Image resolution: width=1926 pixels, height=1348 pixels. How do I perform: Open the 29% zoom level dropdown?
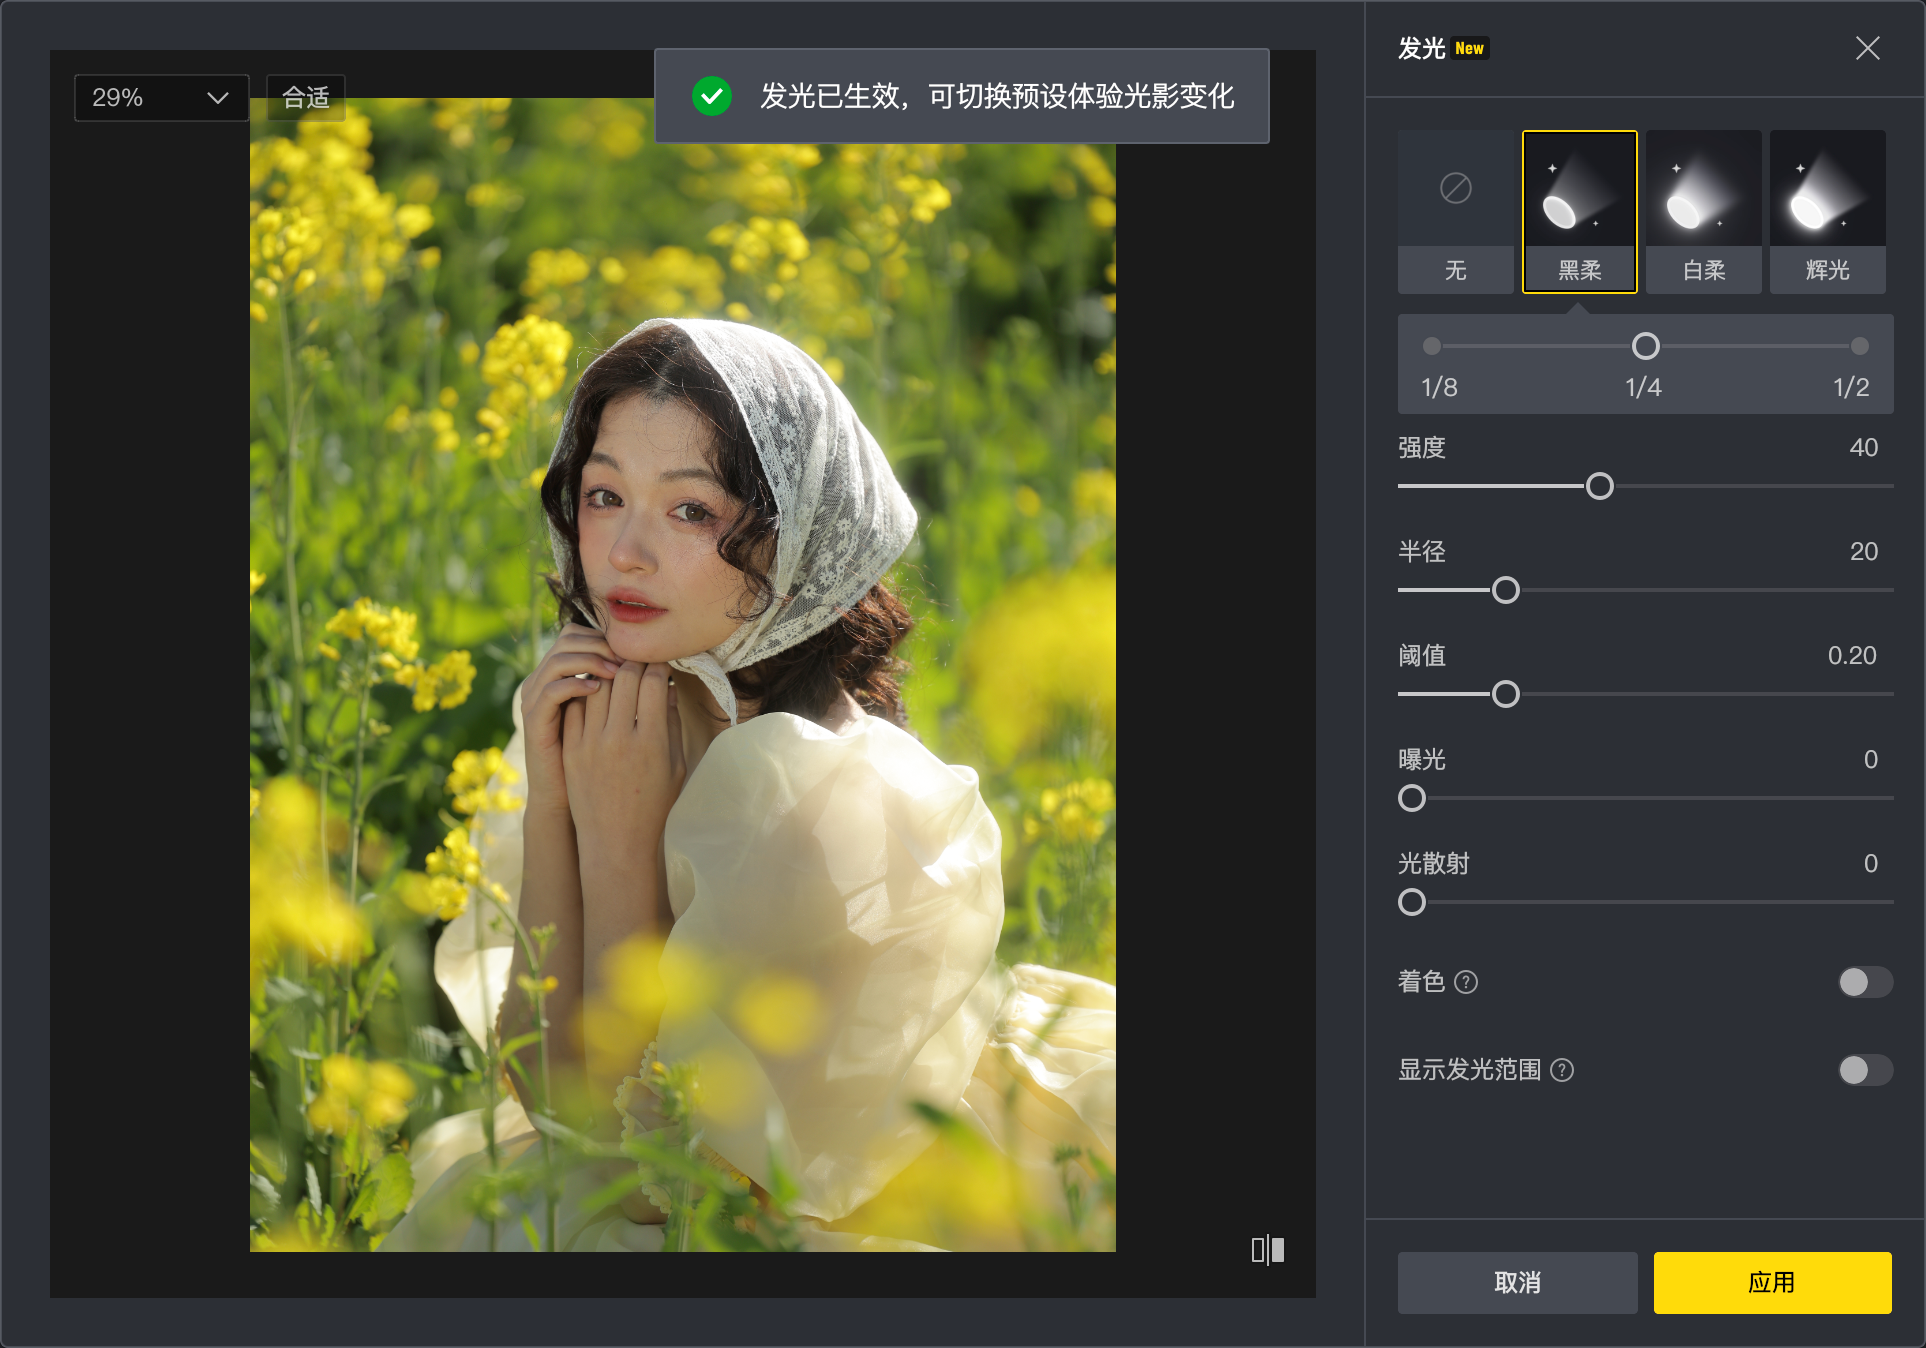[x=160, y=97]
